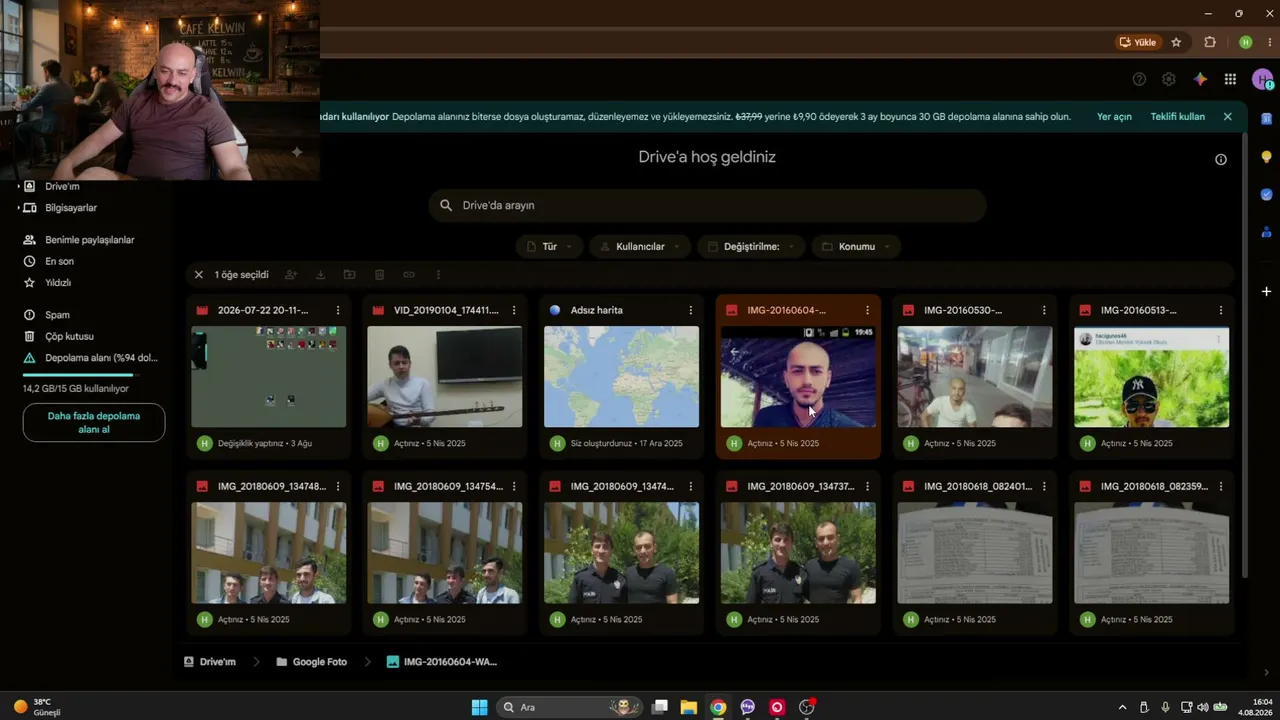The width and height of the screenshot is (1280, 720).
Task: Open more options for IMG-20160513 file
Action: (1220, 310)
